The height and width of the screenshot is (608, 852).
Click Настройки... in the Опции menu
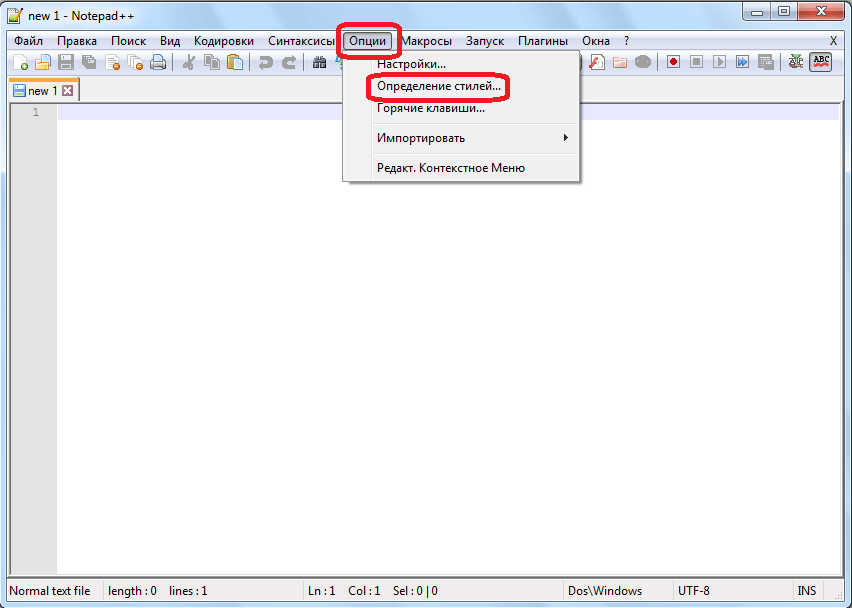(x=411, y=65)
